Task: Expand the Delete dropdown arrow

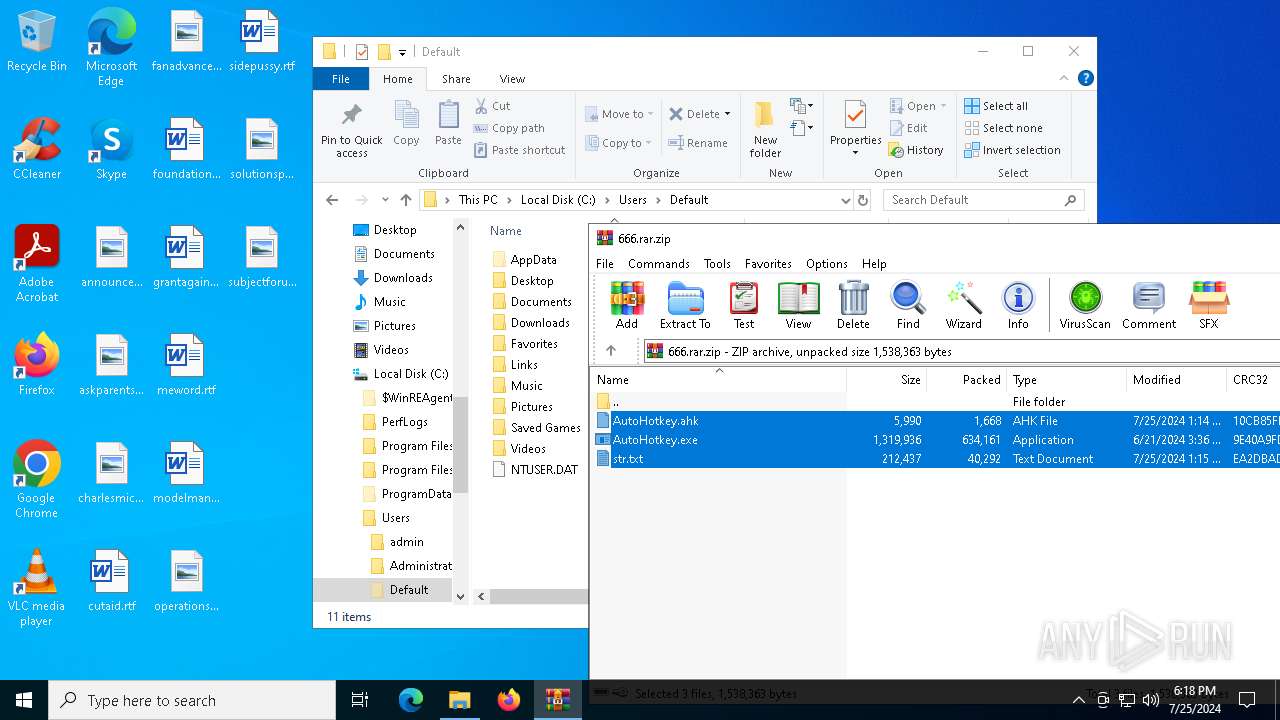Action: (727, 114)
